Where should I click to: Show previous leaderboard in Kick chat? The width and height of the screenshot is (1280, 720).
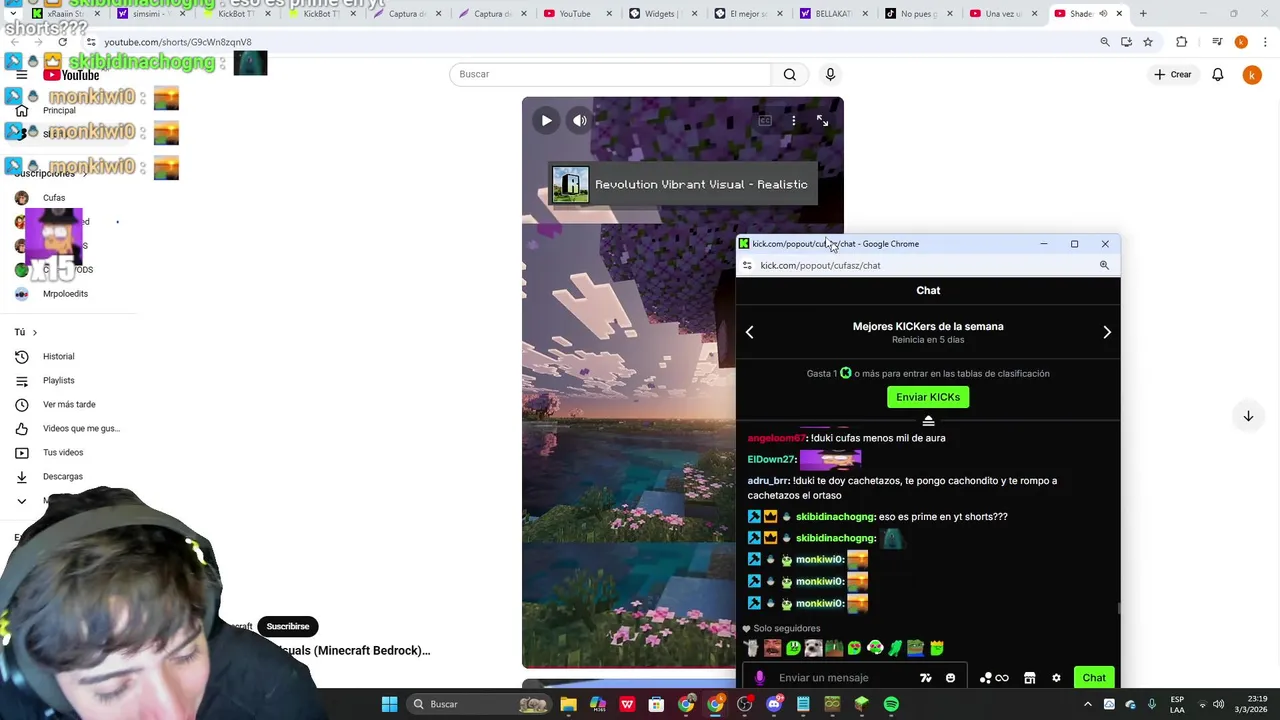pos(750,332)
